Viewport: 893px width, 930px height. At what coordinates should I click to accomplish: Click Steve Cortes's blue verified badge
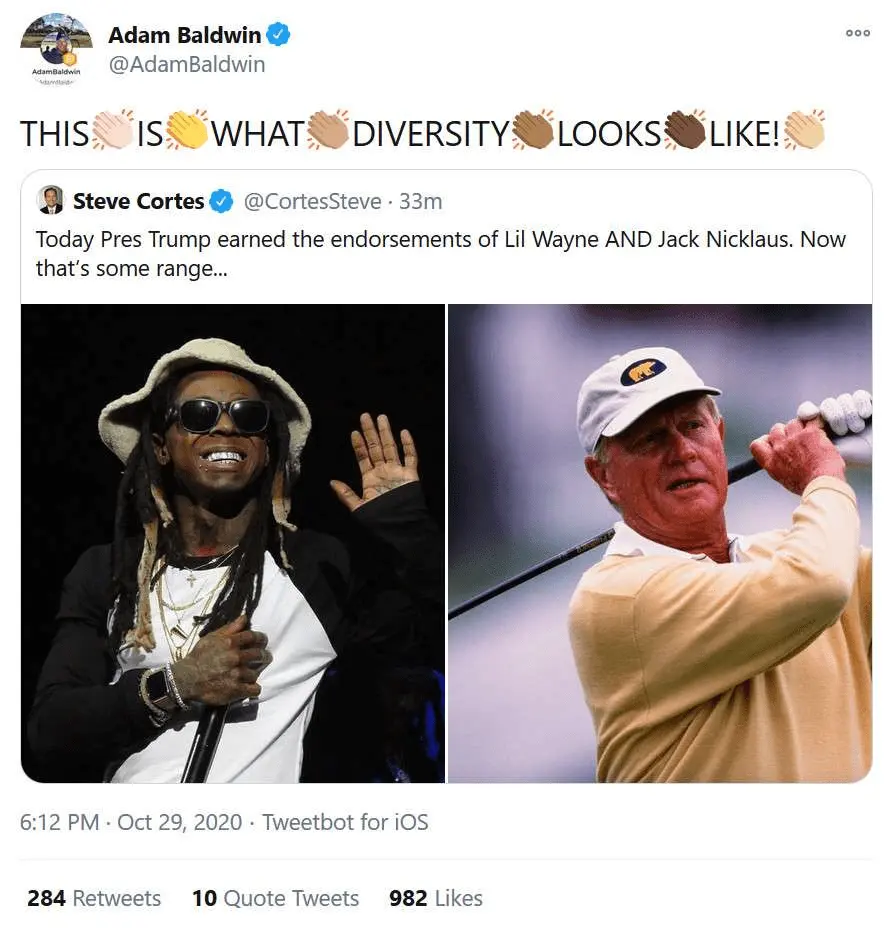tap(222, 201)
